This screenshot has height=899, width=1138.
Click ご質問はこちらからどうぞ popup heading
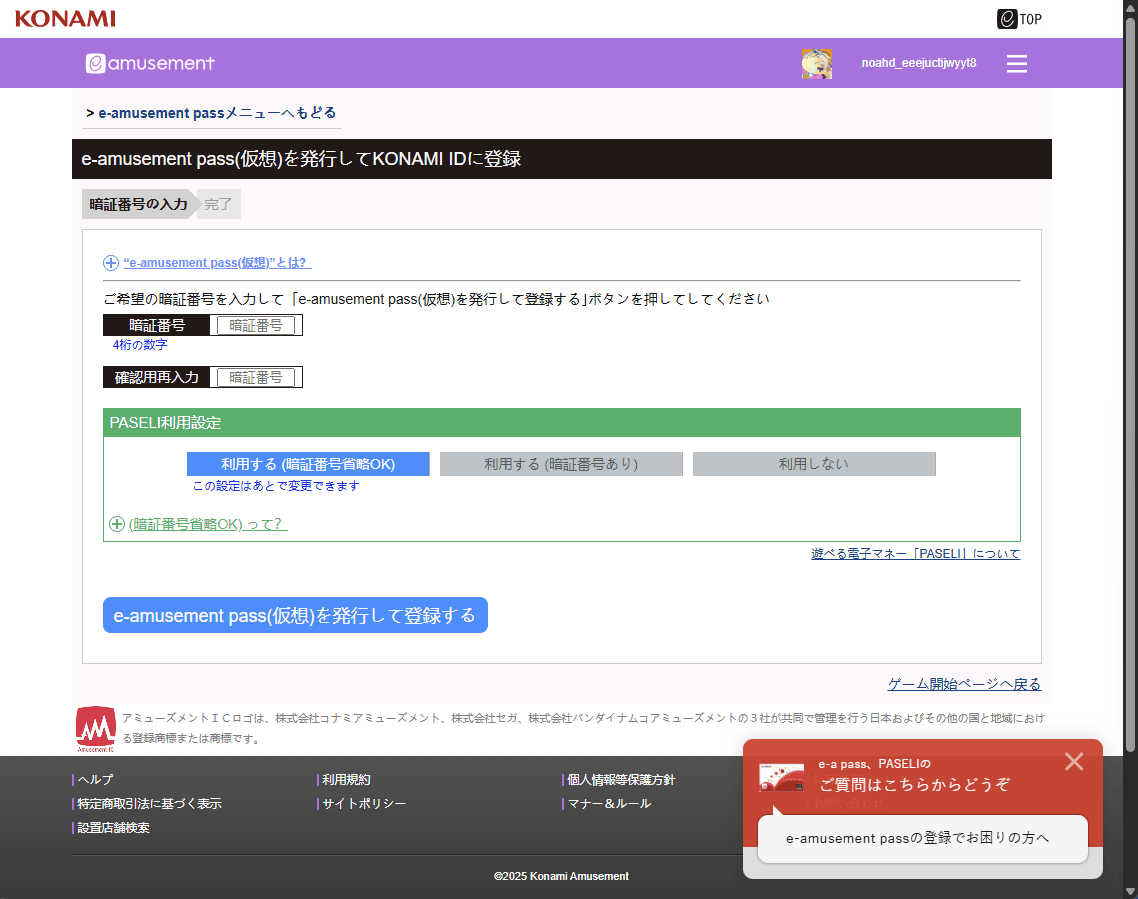pyautogui.click(x=914, y=785)
